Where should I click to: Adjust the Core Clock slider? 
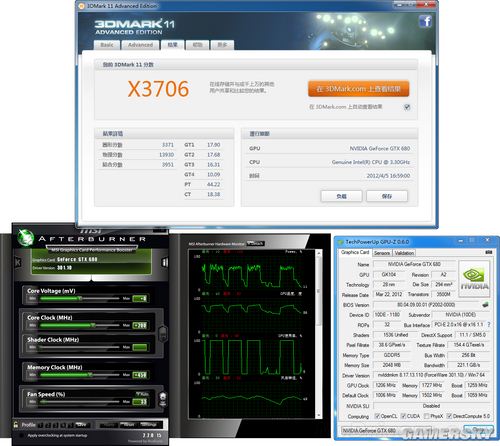click(79, 325)
